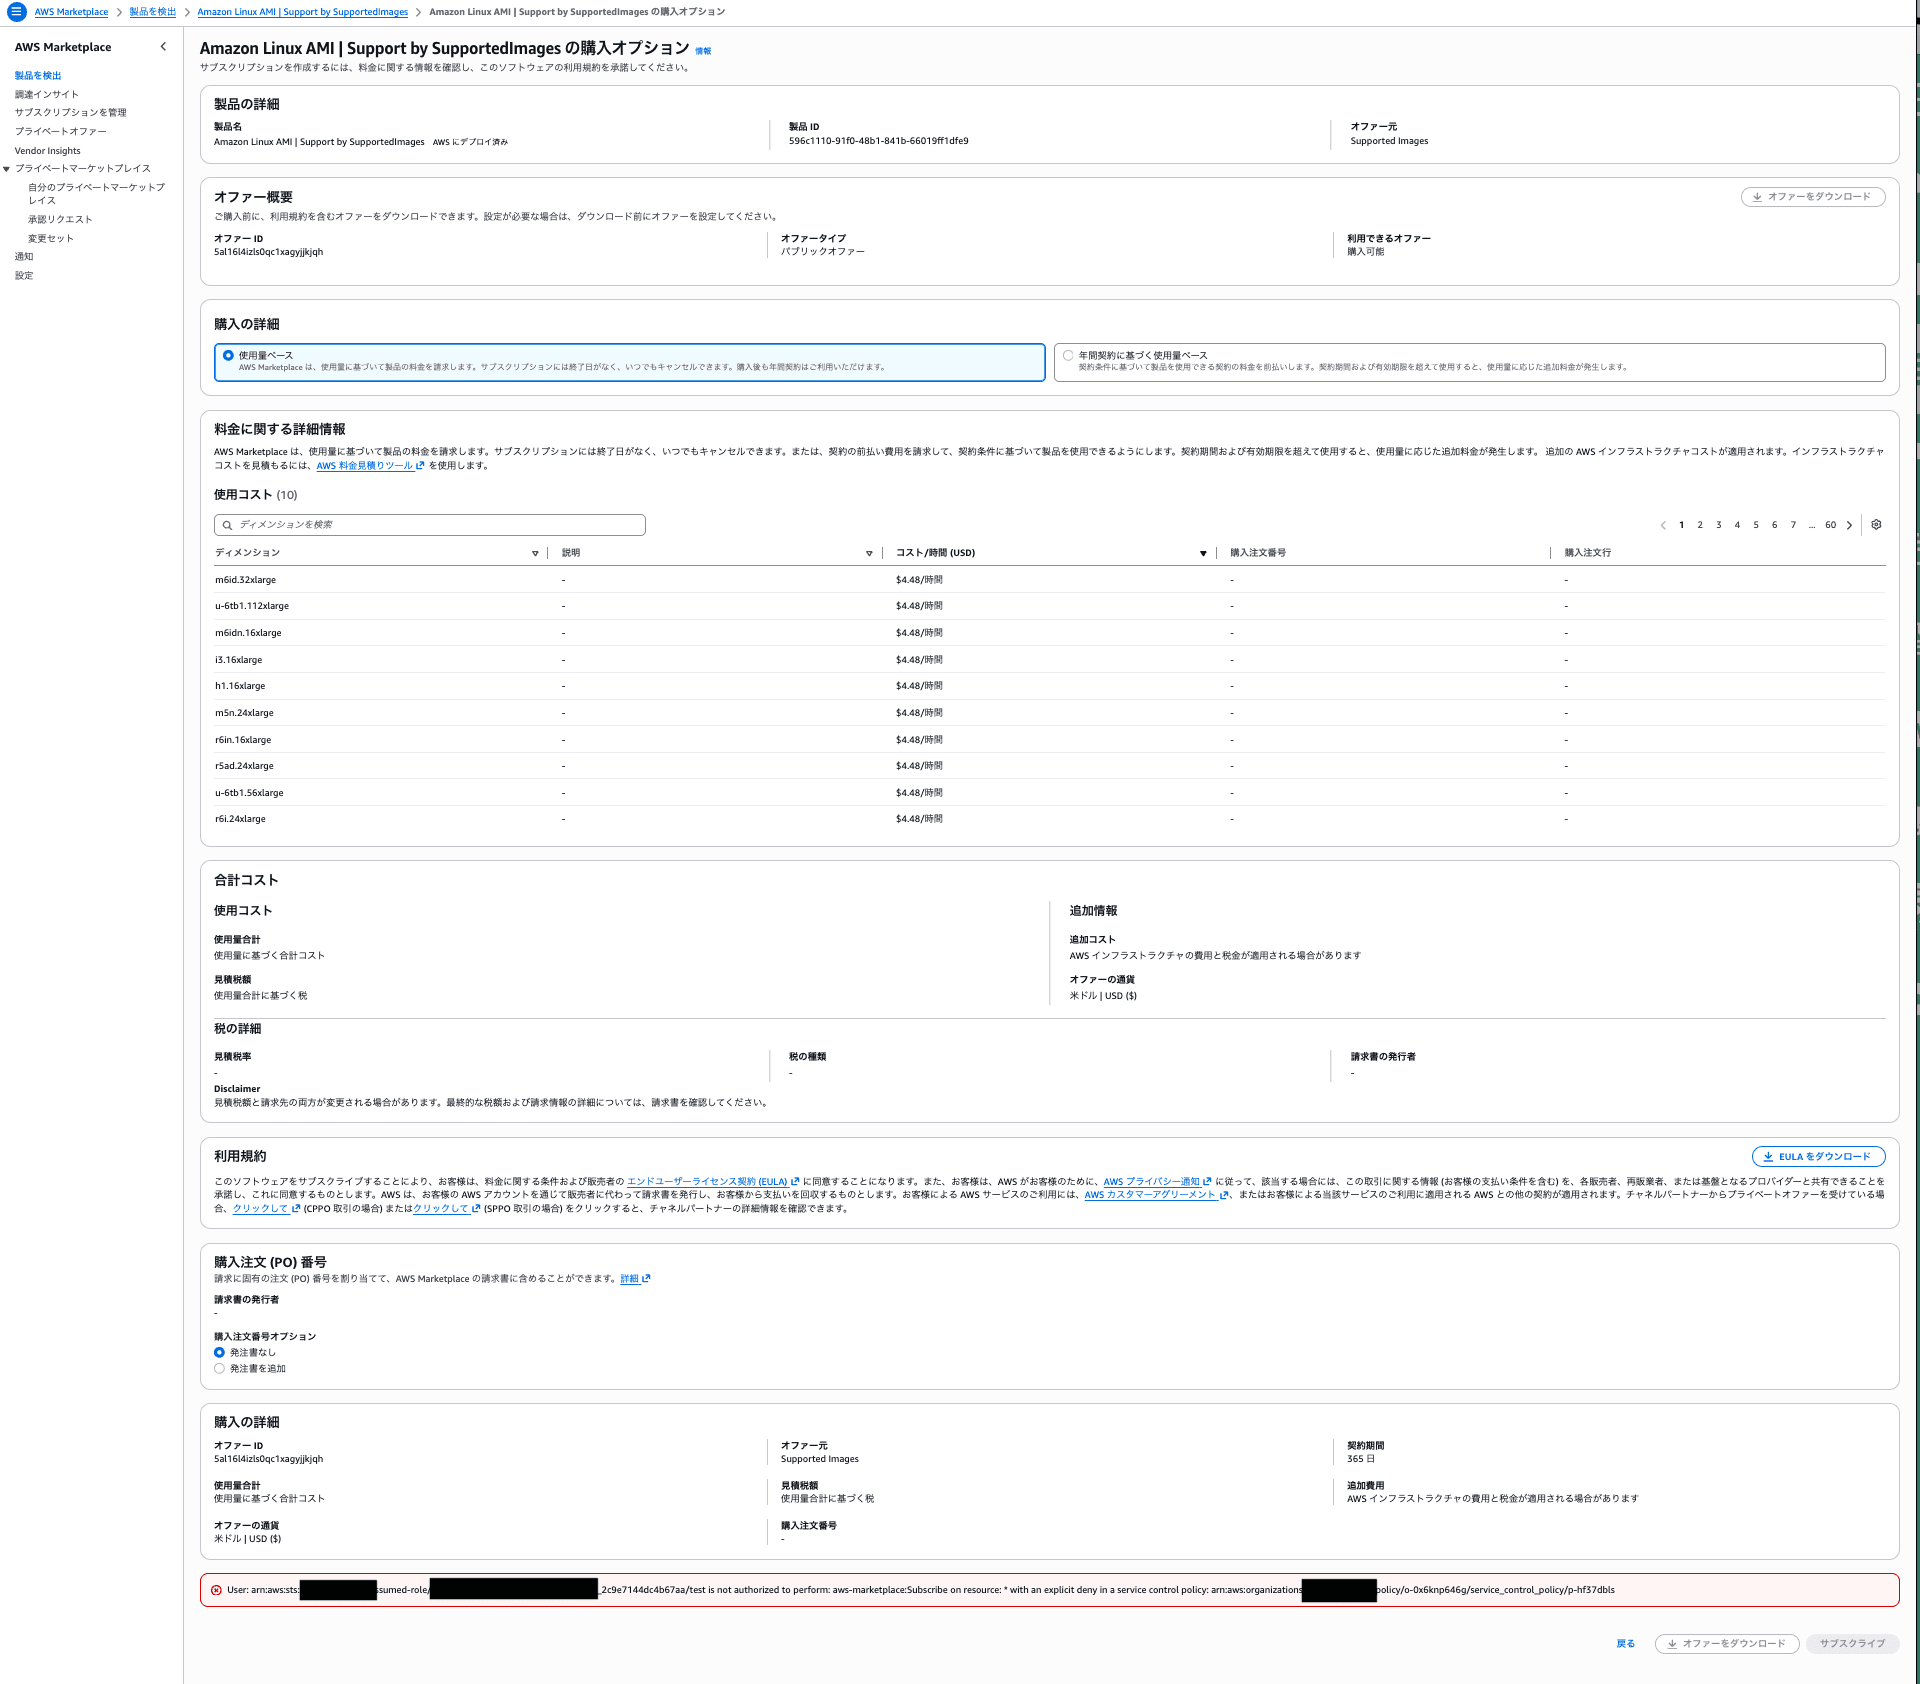The height and width of the screenshot is (1684, 1920).
Task: Go to previous page of usage costs
Action: point(1663,525)
